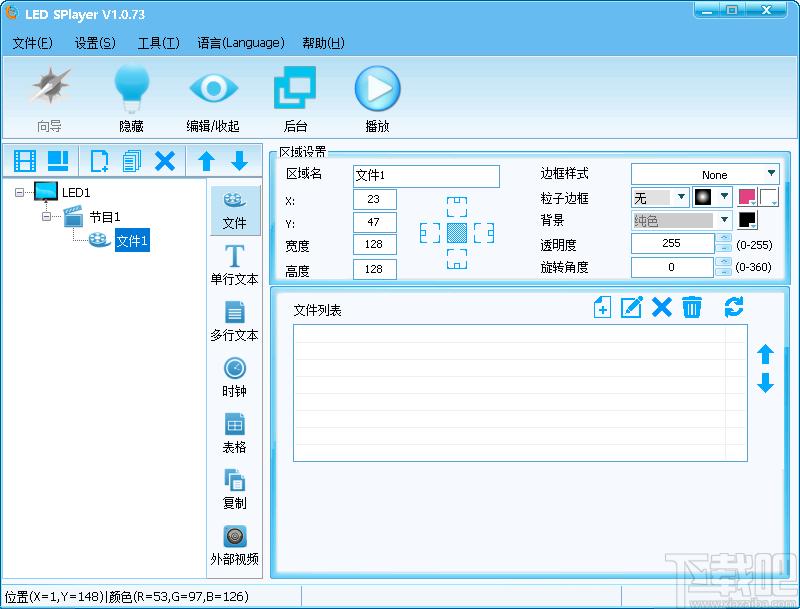Viewport: 800px width, 609px height.
Task: Move tree item up with arrow
Action: coord(206,161)
